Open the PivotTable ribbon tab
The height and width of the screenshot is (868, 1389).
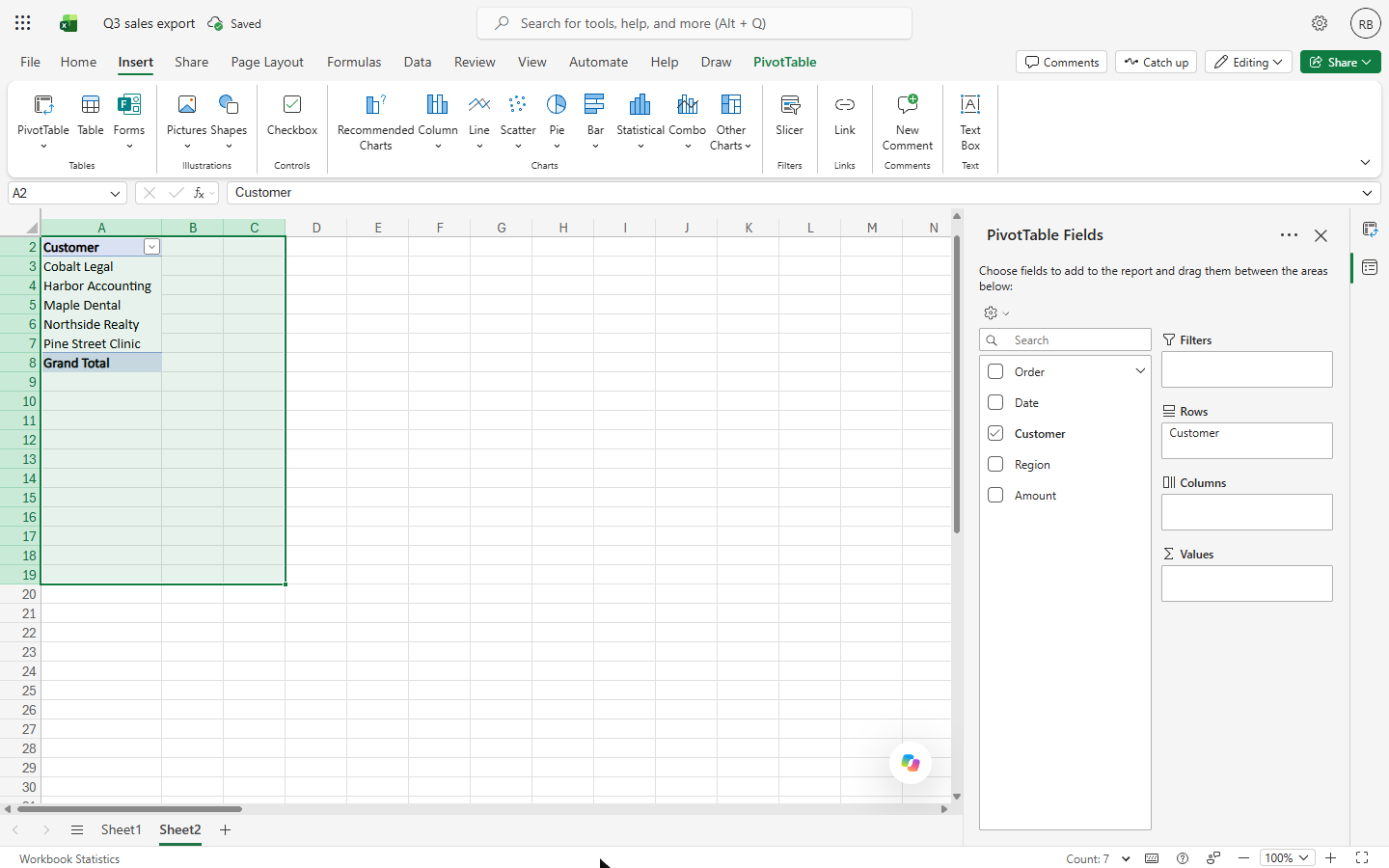click(785, 62)
